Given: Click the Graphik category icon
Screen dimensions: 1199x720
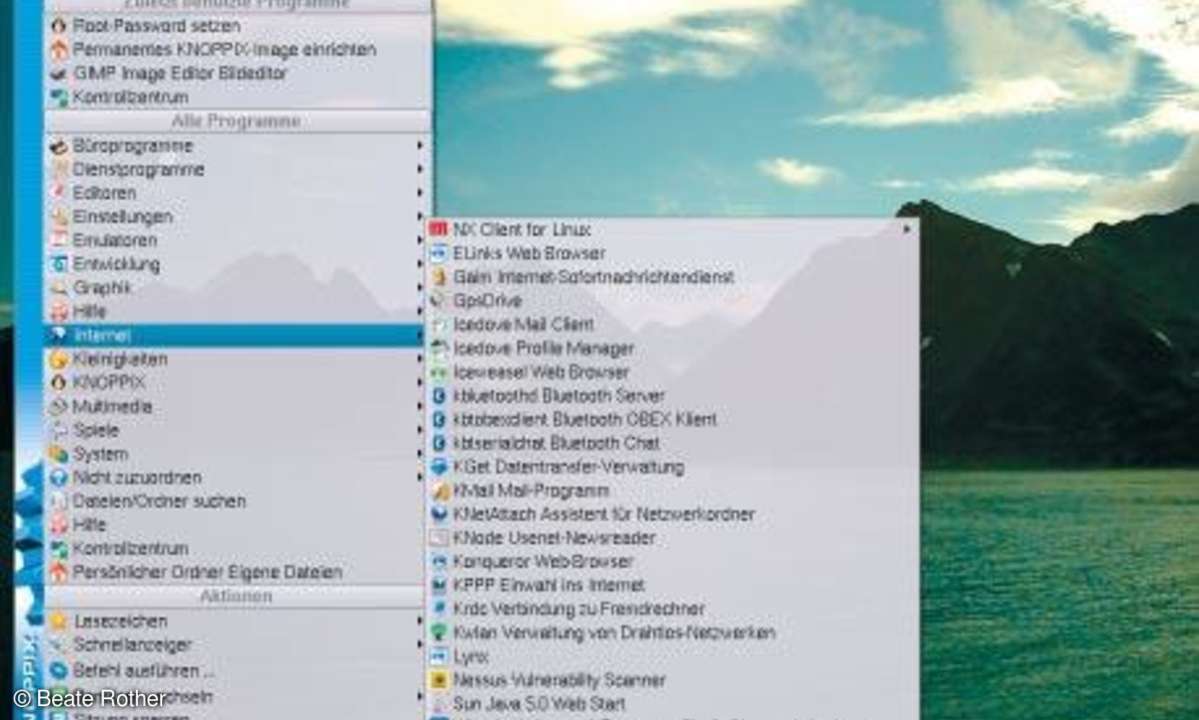Looking at the screenshot, I should [59, 287].
